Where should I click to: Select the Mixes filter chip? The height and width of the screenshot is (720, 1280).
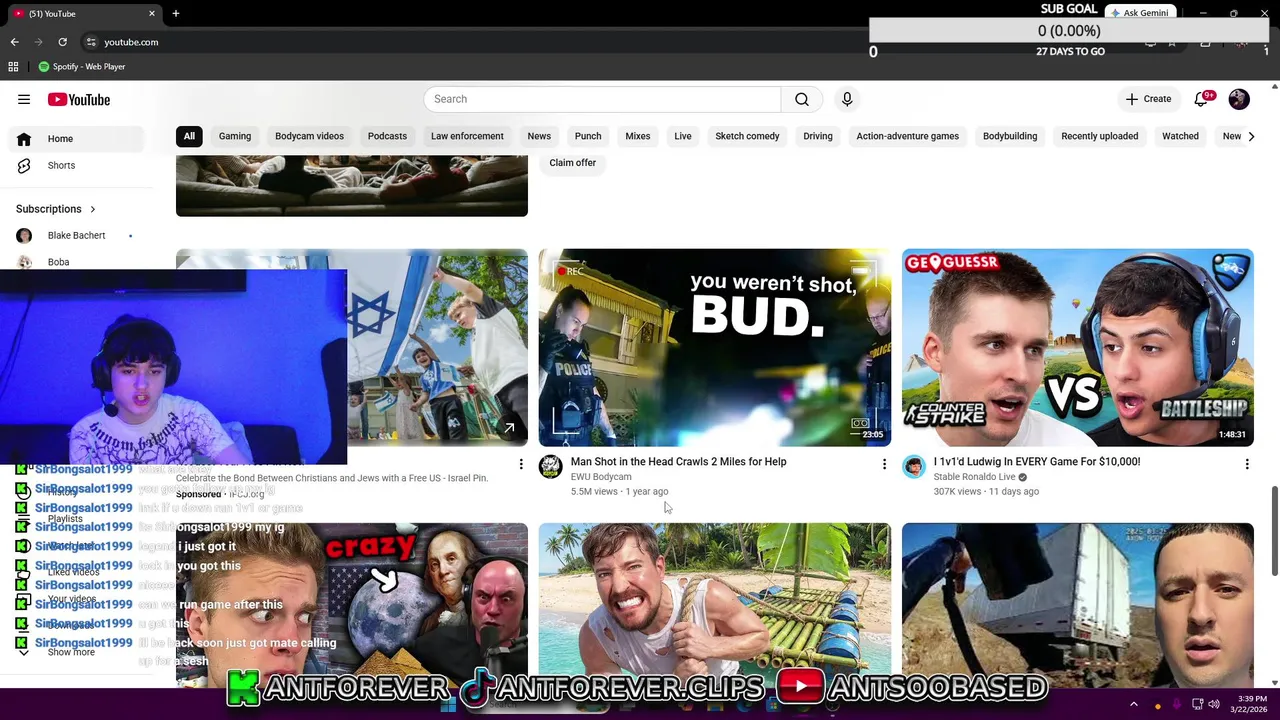coord(638,136)
